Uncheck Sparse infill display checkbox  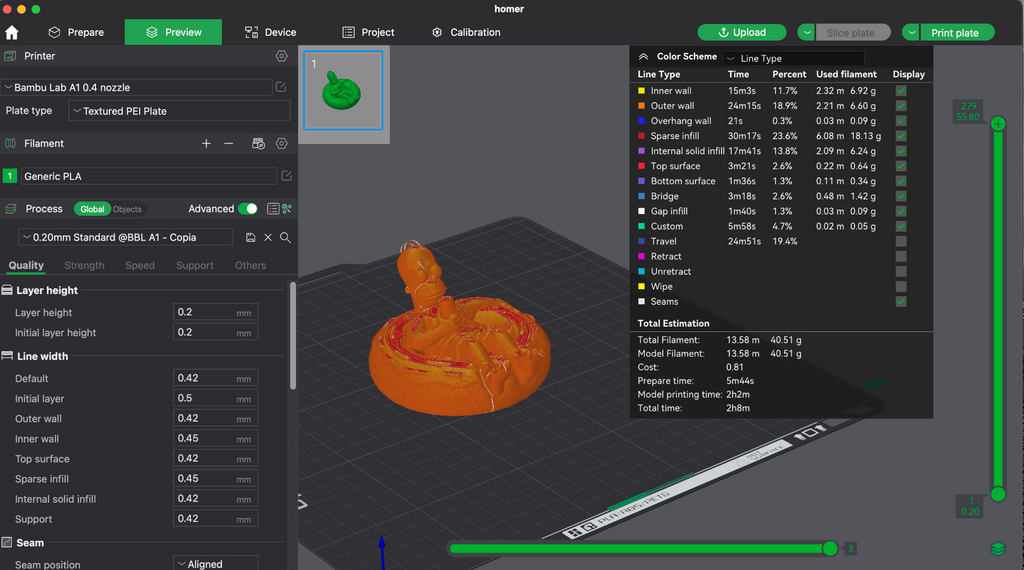coord(901,136)
